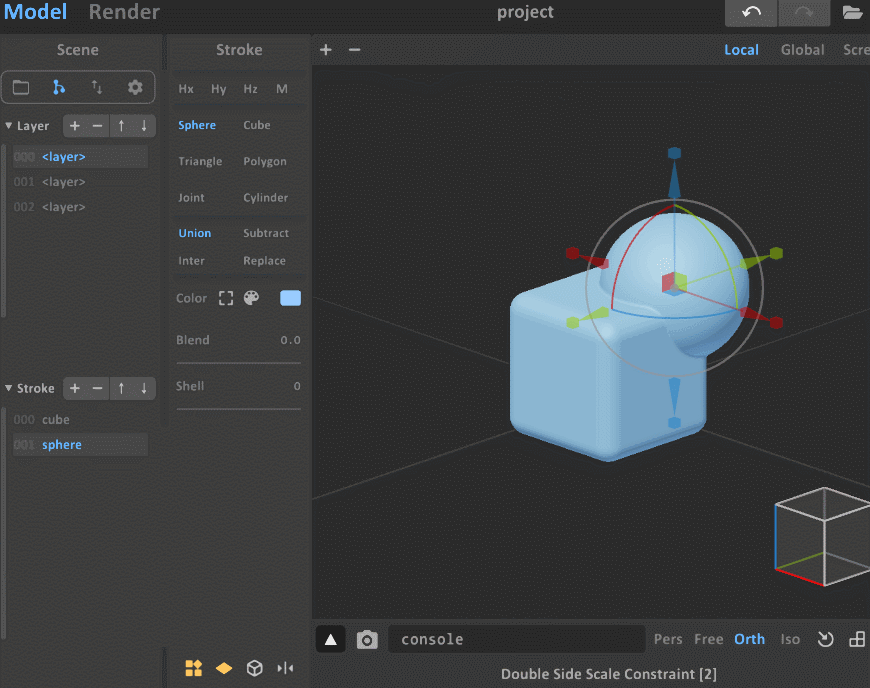
Task: Open the project folder icon in top bar
Action: click(852, 13)
